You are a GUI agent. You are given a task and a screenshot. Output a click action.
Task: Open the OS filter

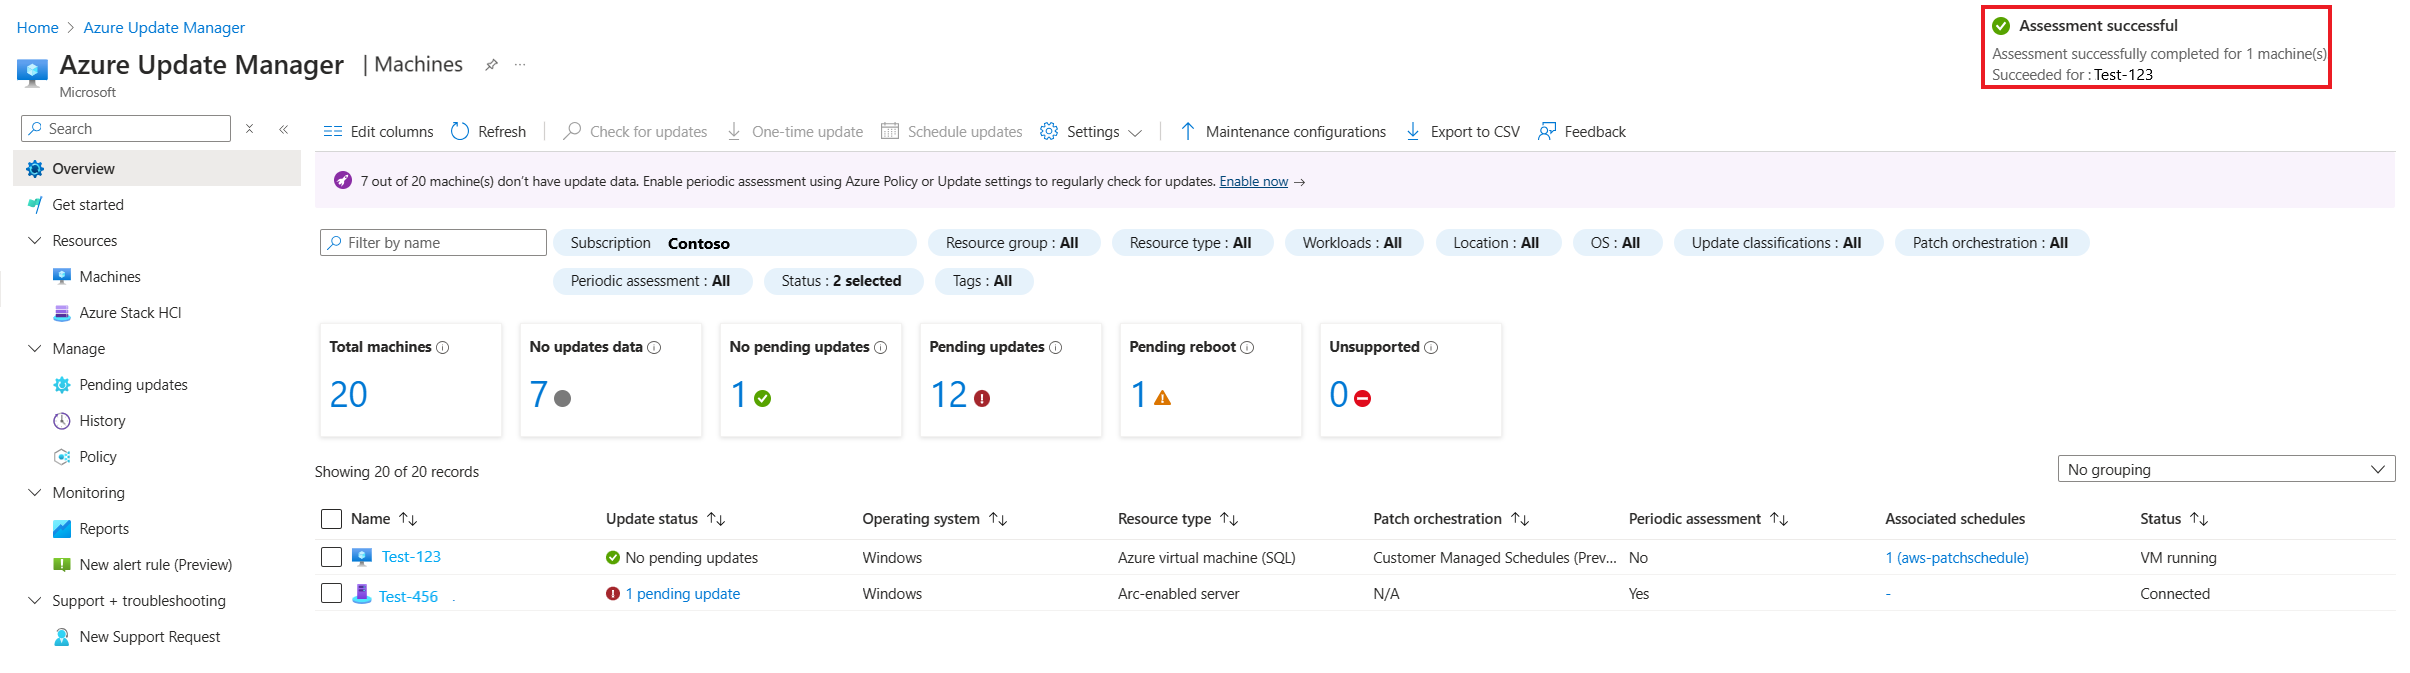pos(1616,243)
